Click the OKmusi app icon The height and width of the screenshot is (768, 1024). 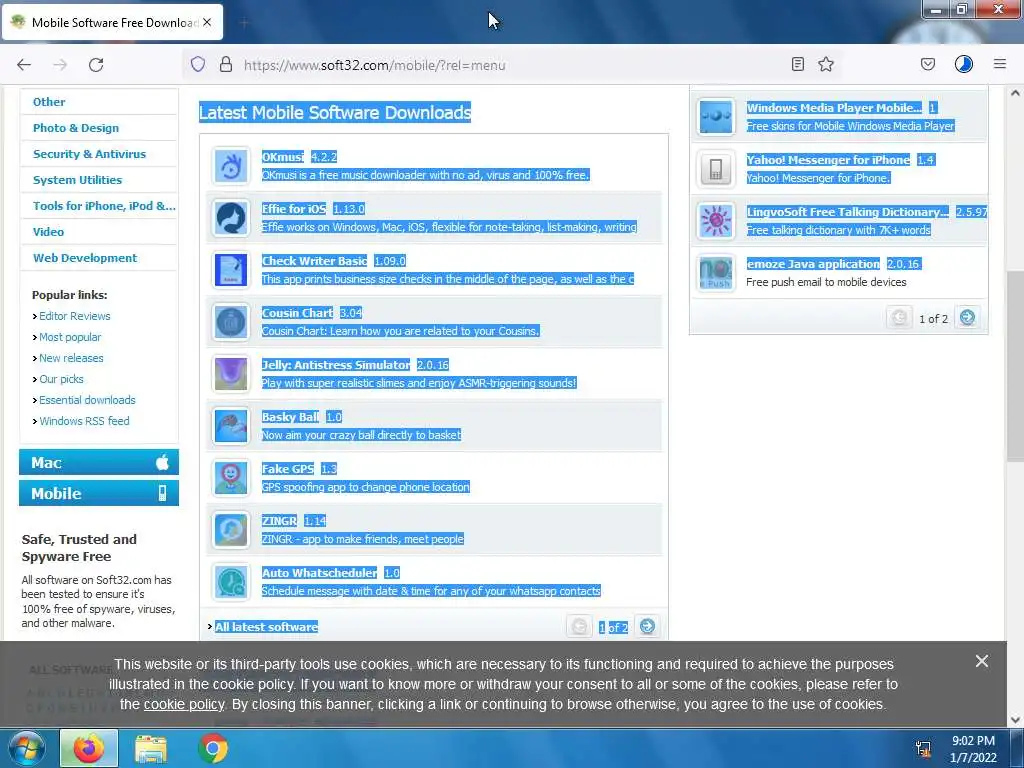coord(231,165)
